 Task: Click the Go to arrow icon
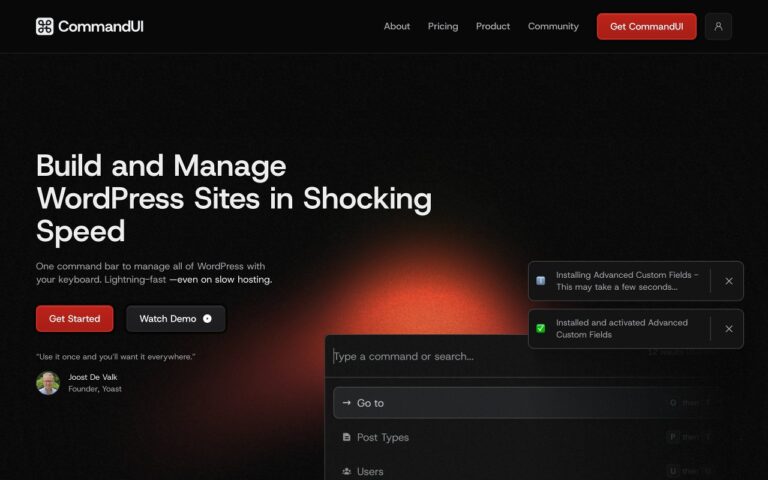[346, 403]
